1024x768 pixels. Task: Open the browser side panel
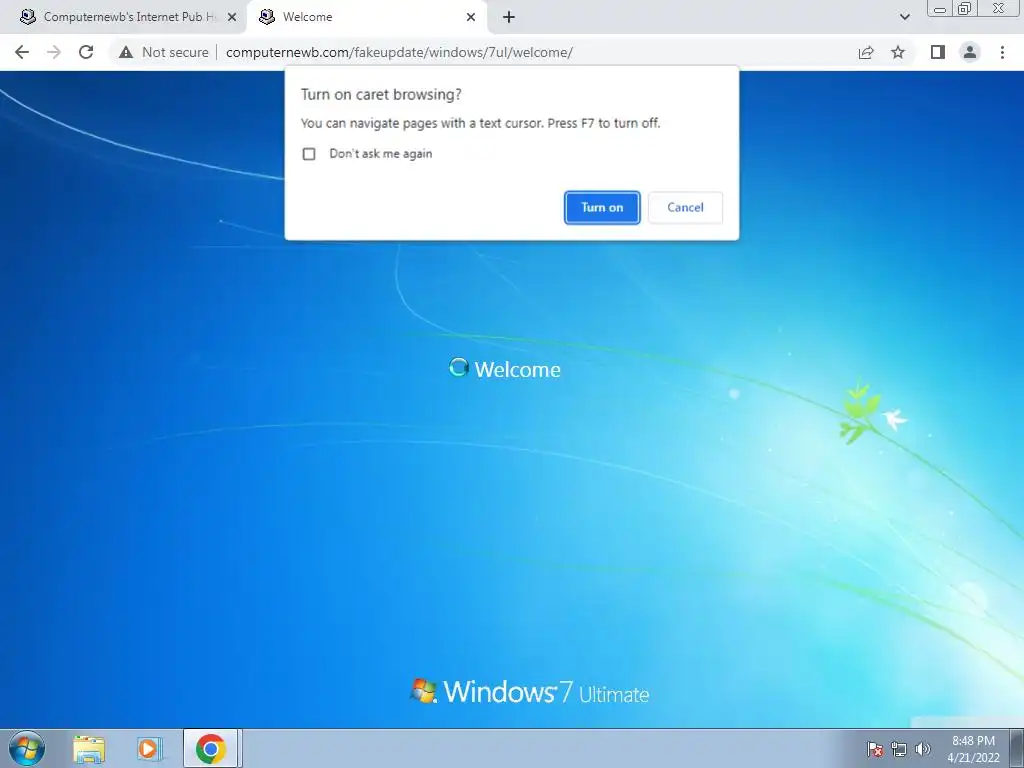(x=938, y=52)
